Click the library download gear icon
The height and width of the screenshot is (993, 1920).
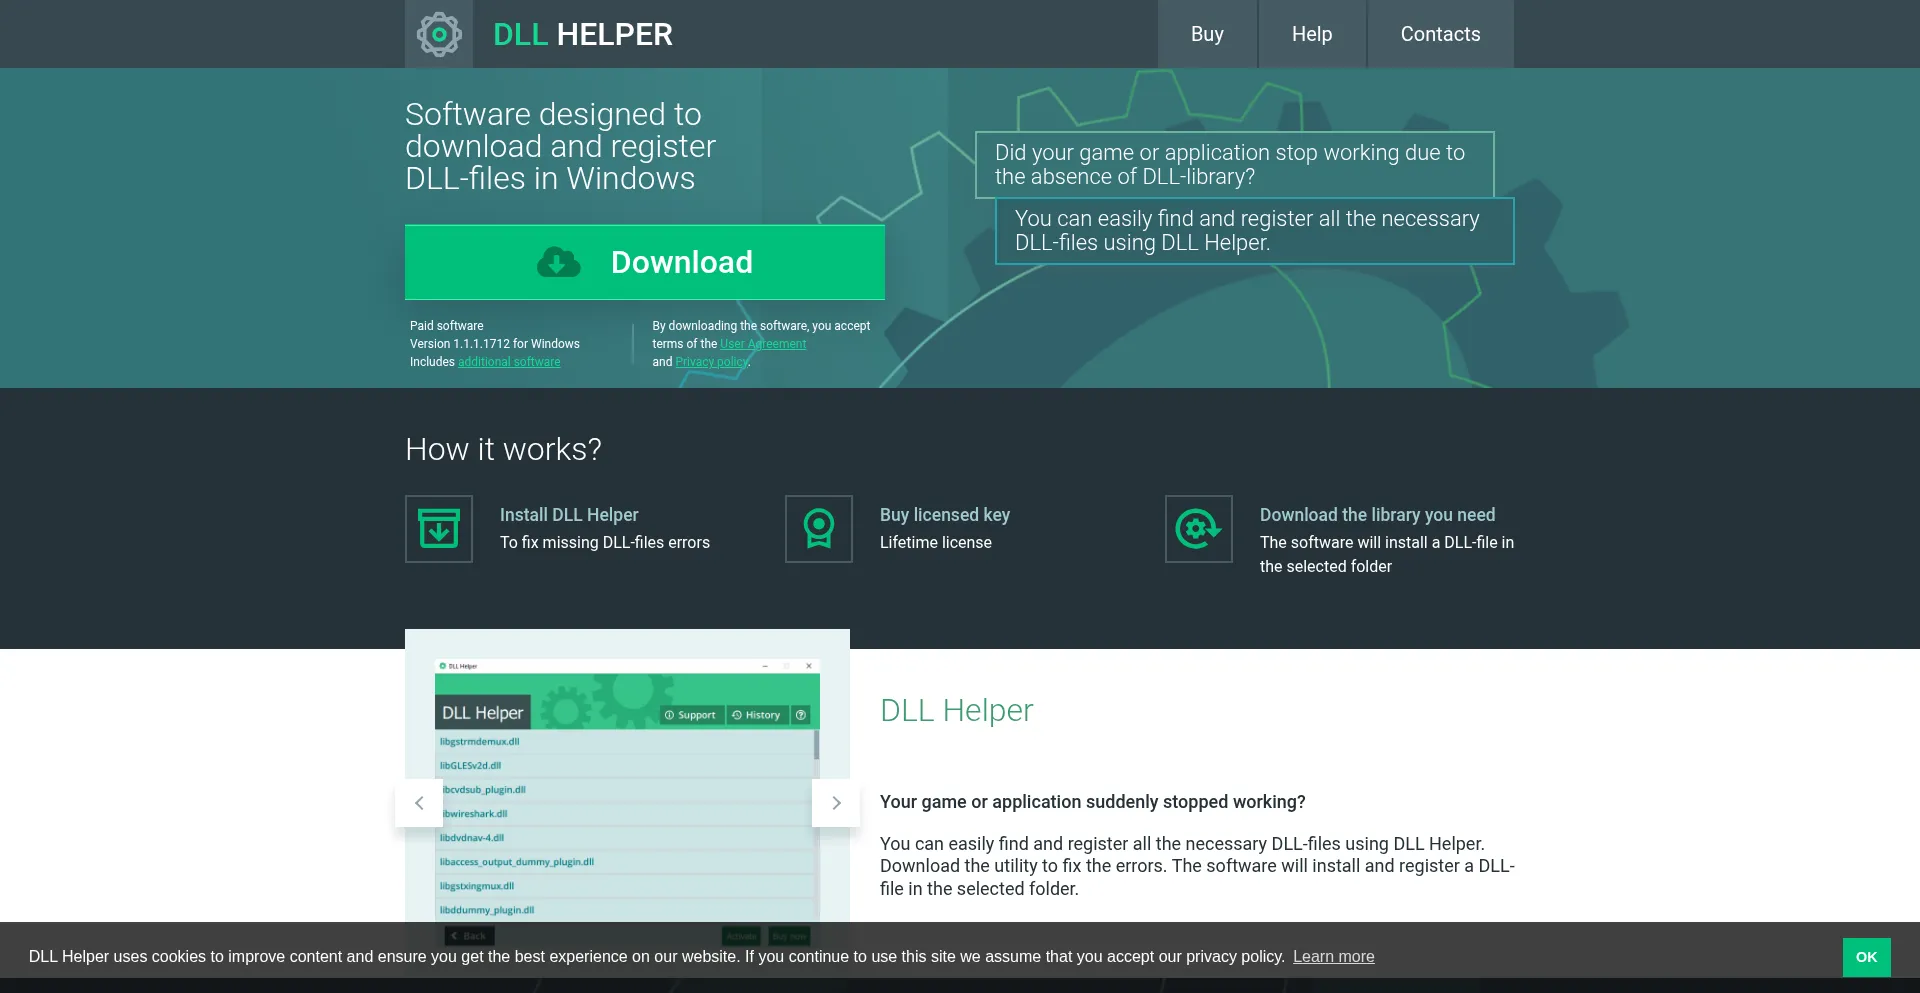[x=1198, y=529]
